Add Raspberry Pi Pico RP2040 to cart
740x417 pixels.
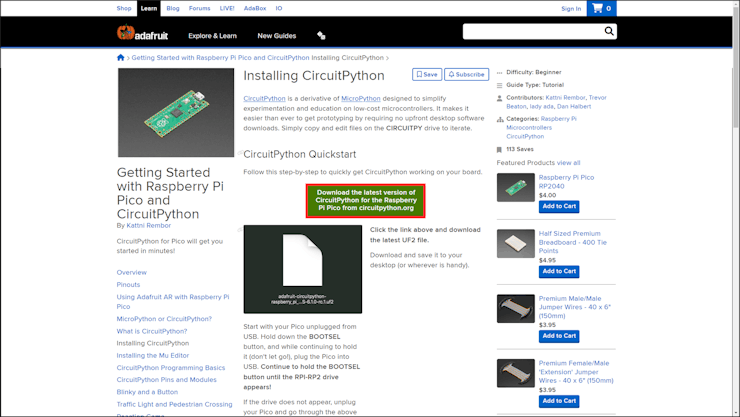(559, 206)
